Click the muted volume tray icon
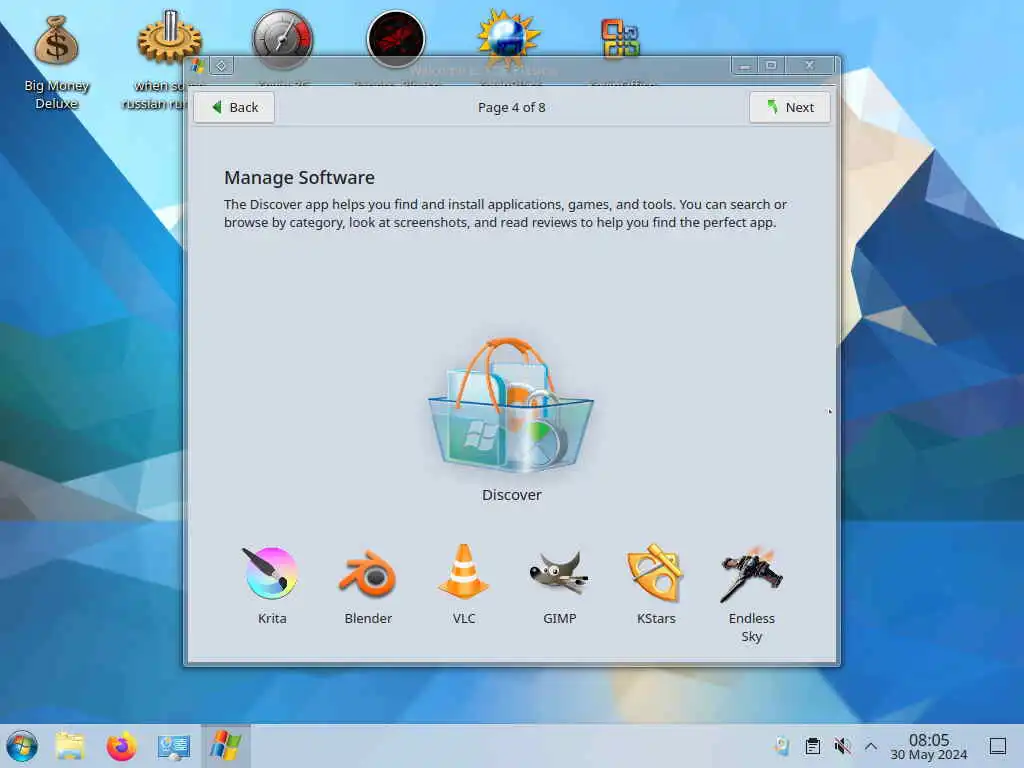Viewport: 1024px width, 768px height. 842,746
